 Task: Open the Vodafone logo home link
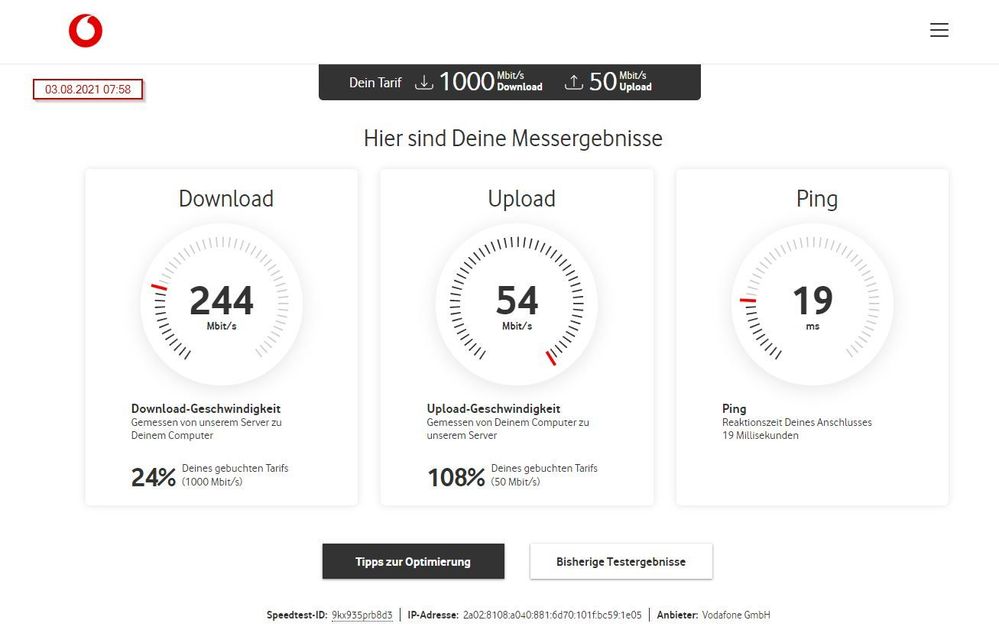click(85, 31)
